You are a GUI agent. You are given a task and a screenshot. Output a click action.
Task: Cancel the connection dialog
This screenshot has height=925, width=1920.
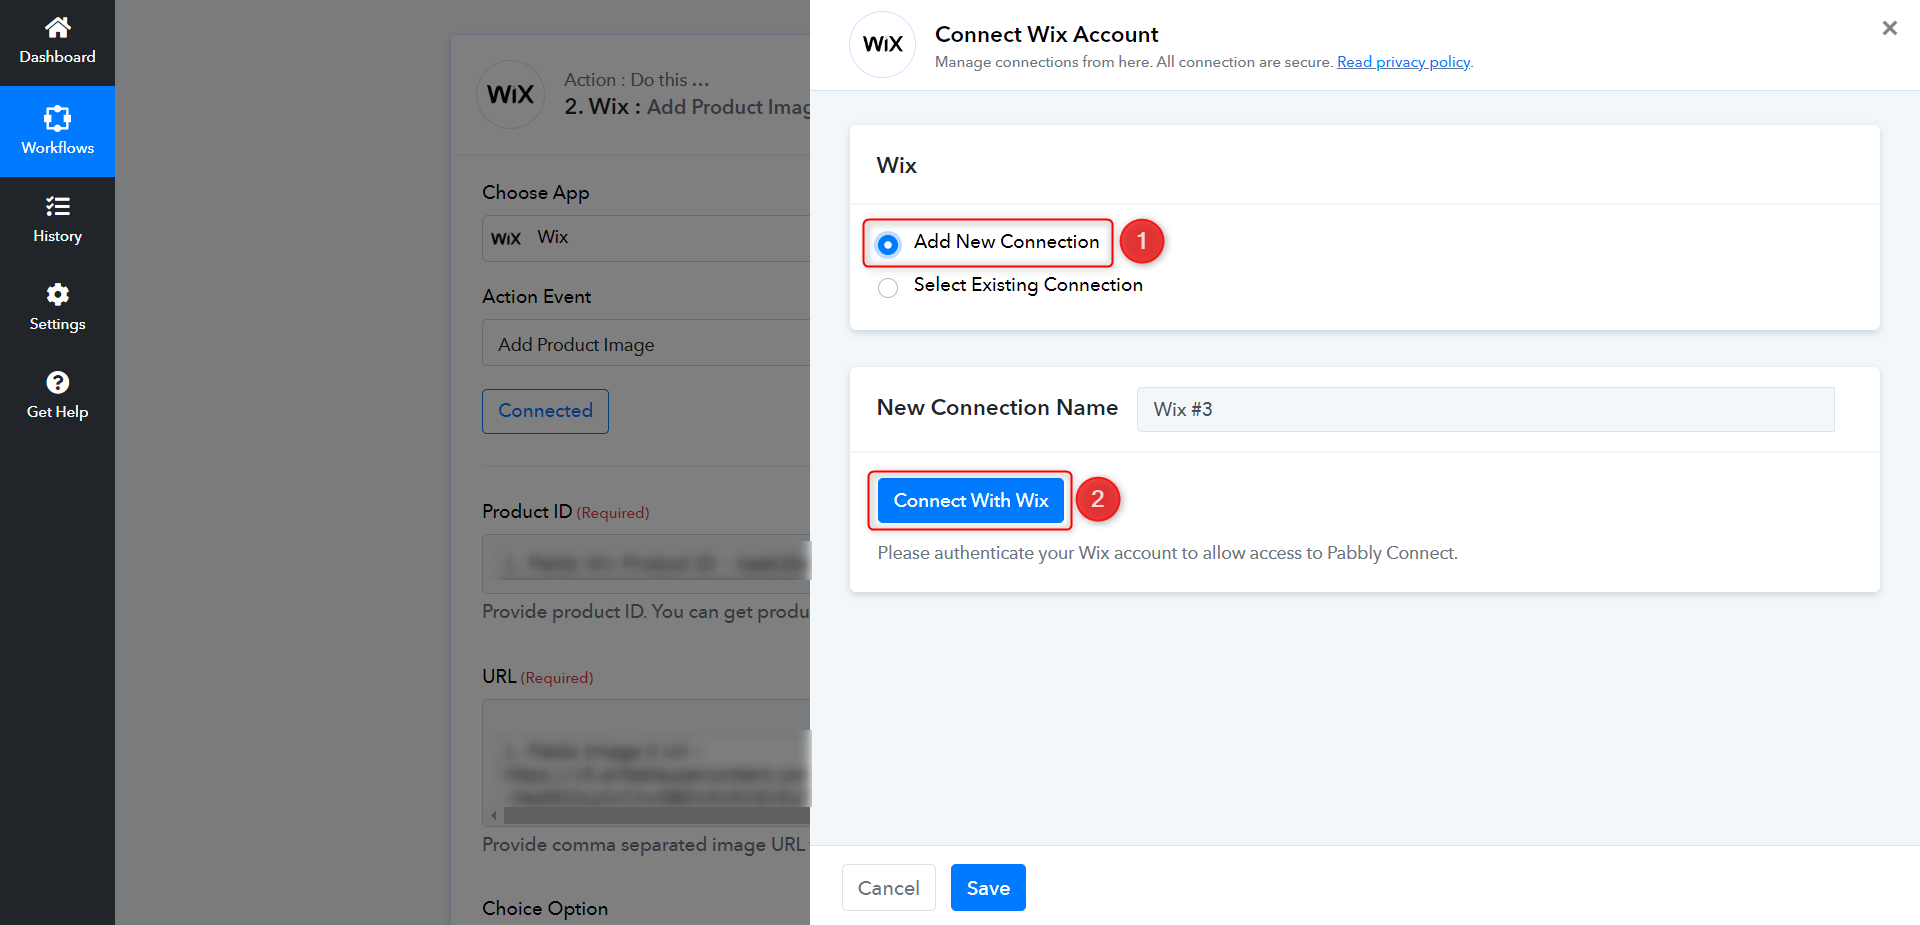pyautogui.click(x=888, y=887)
